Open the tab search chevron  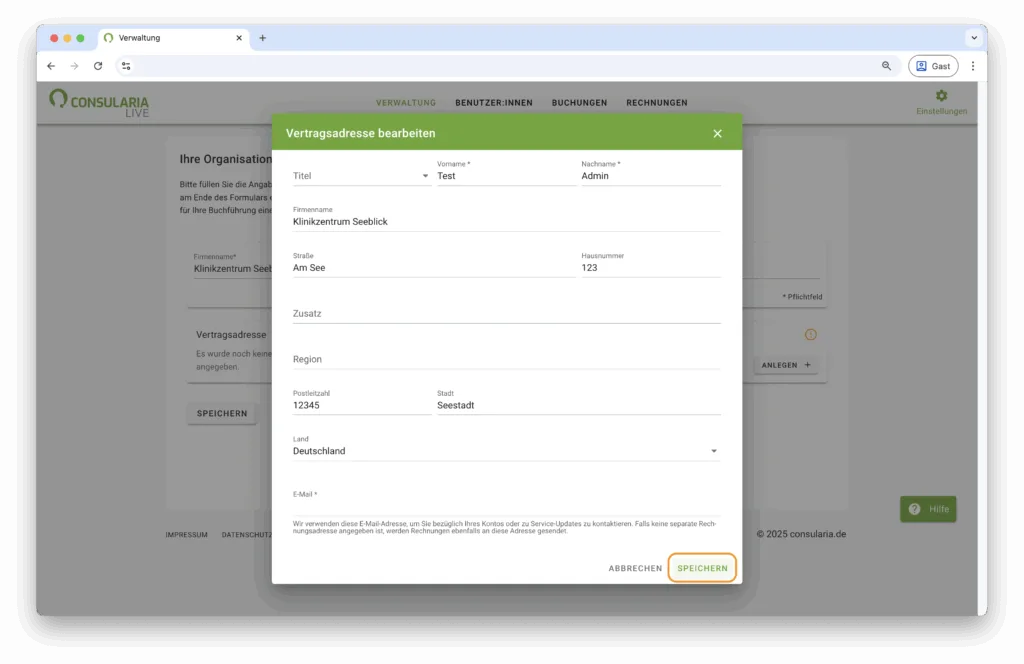coord(973,38)
